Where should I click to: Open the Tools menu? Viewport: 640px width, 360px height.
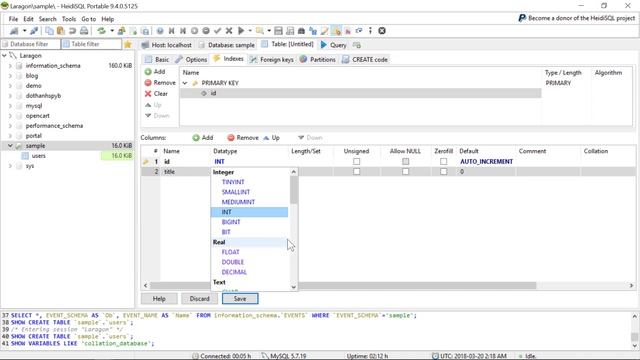[69, 19]
